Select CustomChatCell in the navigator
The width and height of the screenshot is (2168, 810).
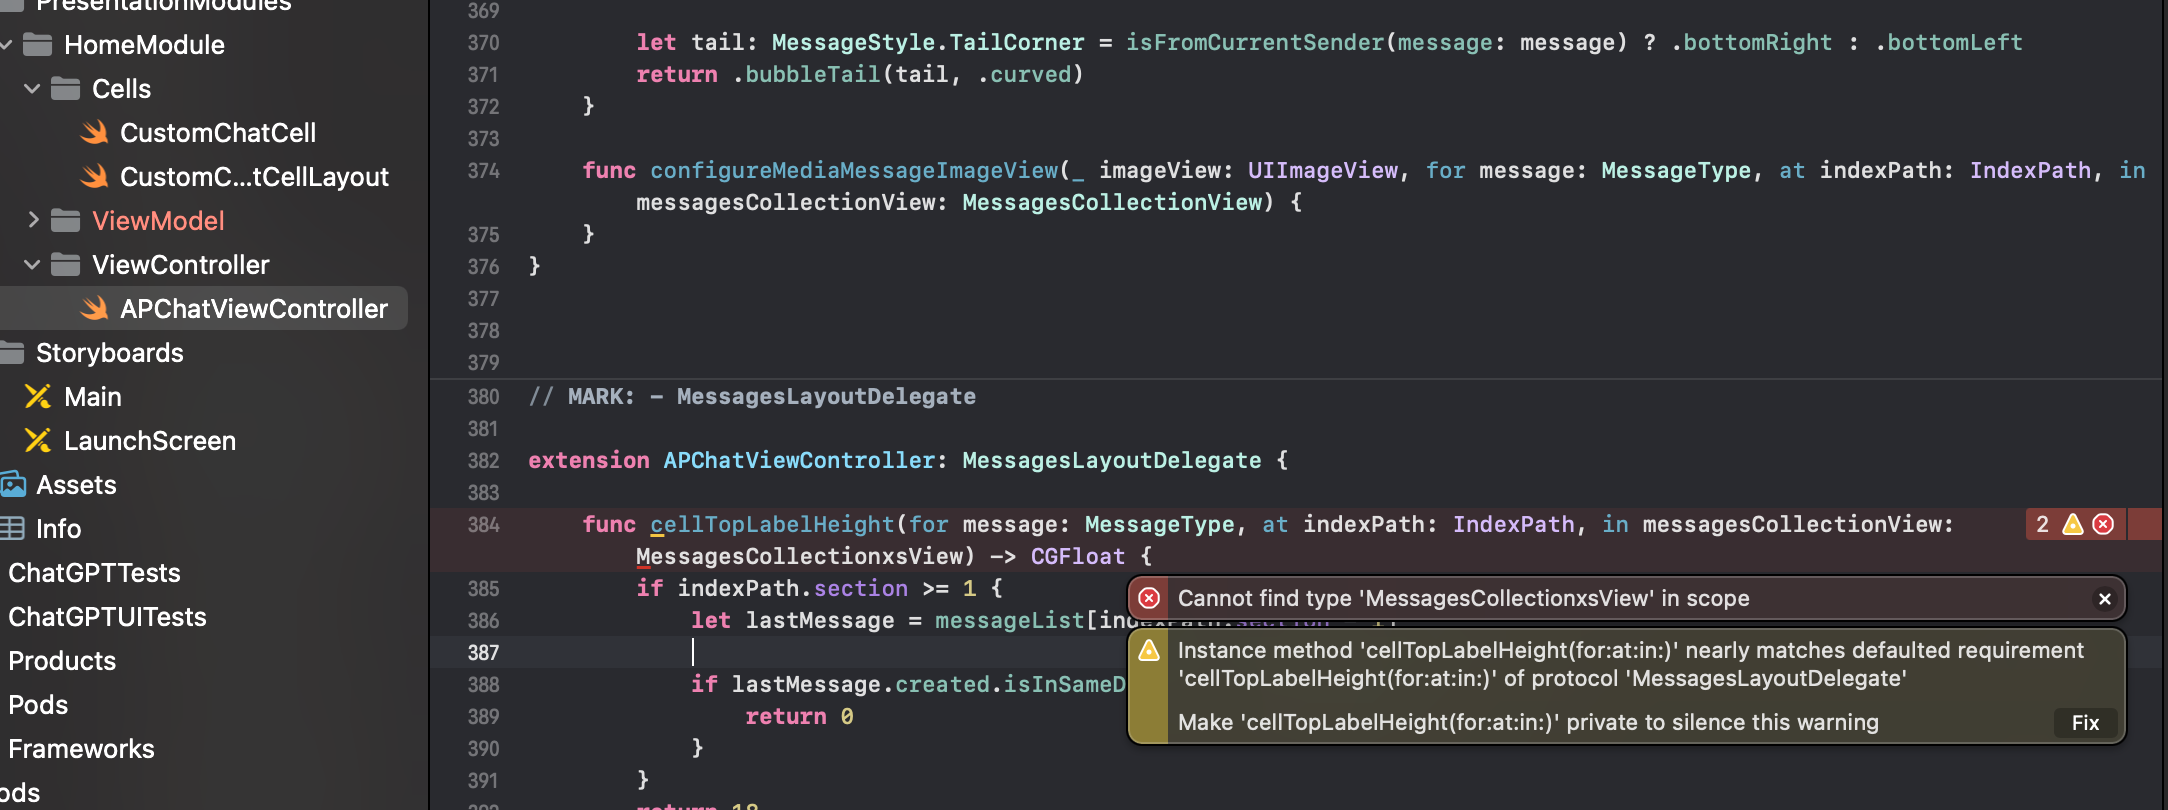pos(218,133)
